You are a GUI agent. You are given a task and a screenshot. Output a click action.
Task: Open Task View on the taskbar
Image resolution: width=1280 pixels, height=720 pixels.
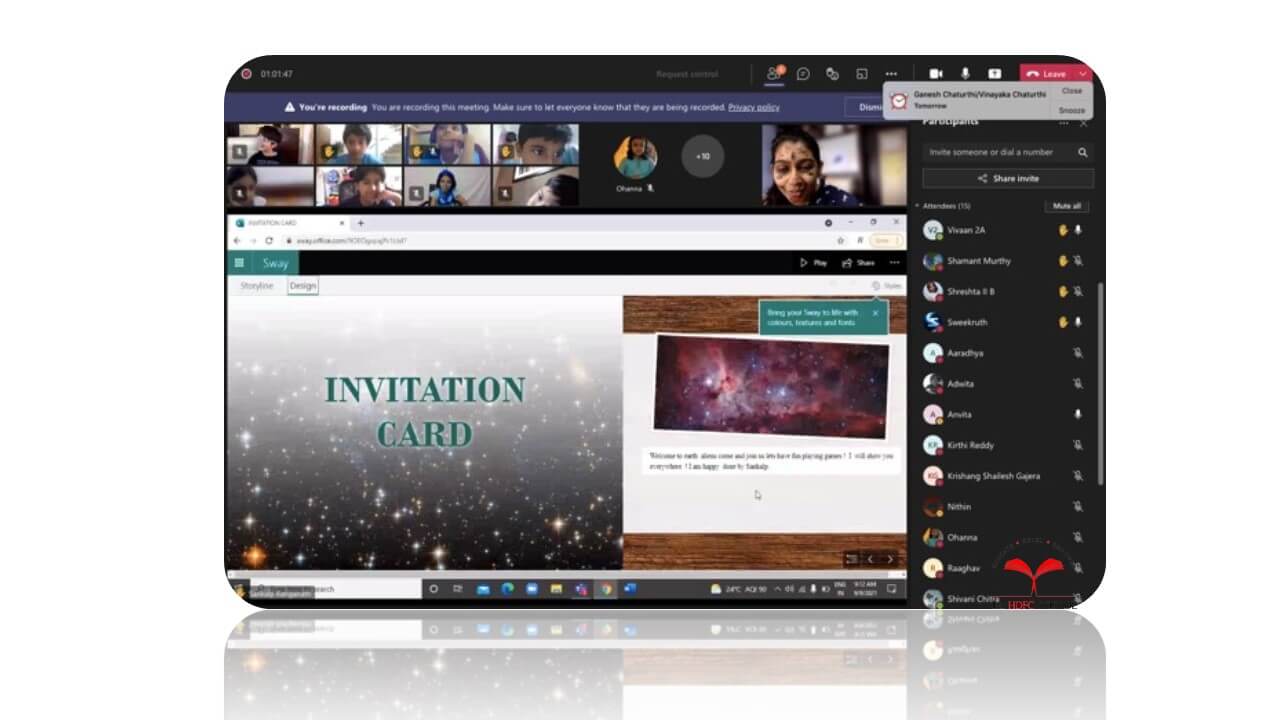point(457,589)
